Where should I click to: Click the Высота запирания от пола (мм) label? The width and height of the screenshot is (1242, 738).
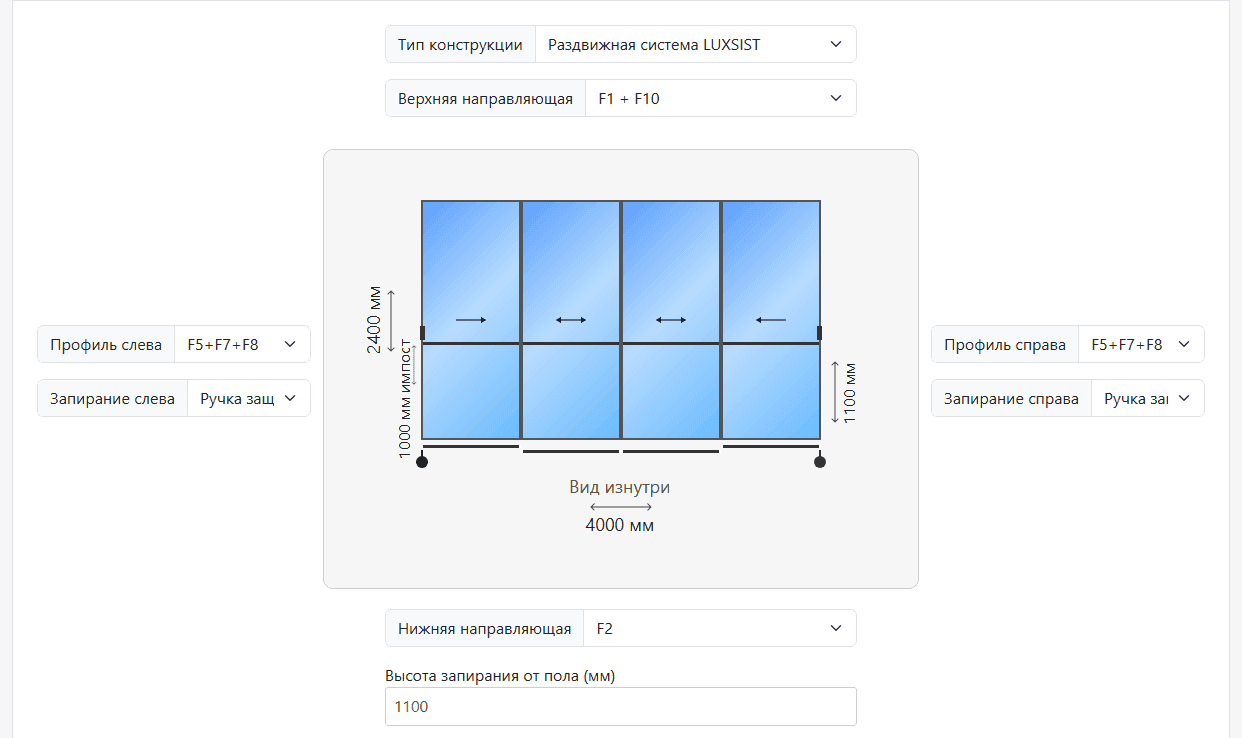tap(500, 676)
